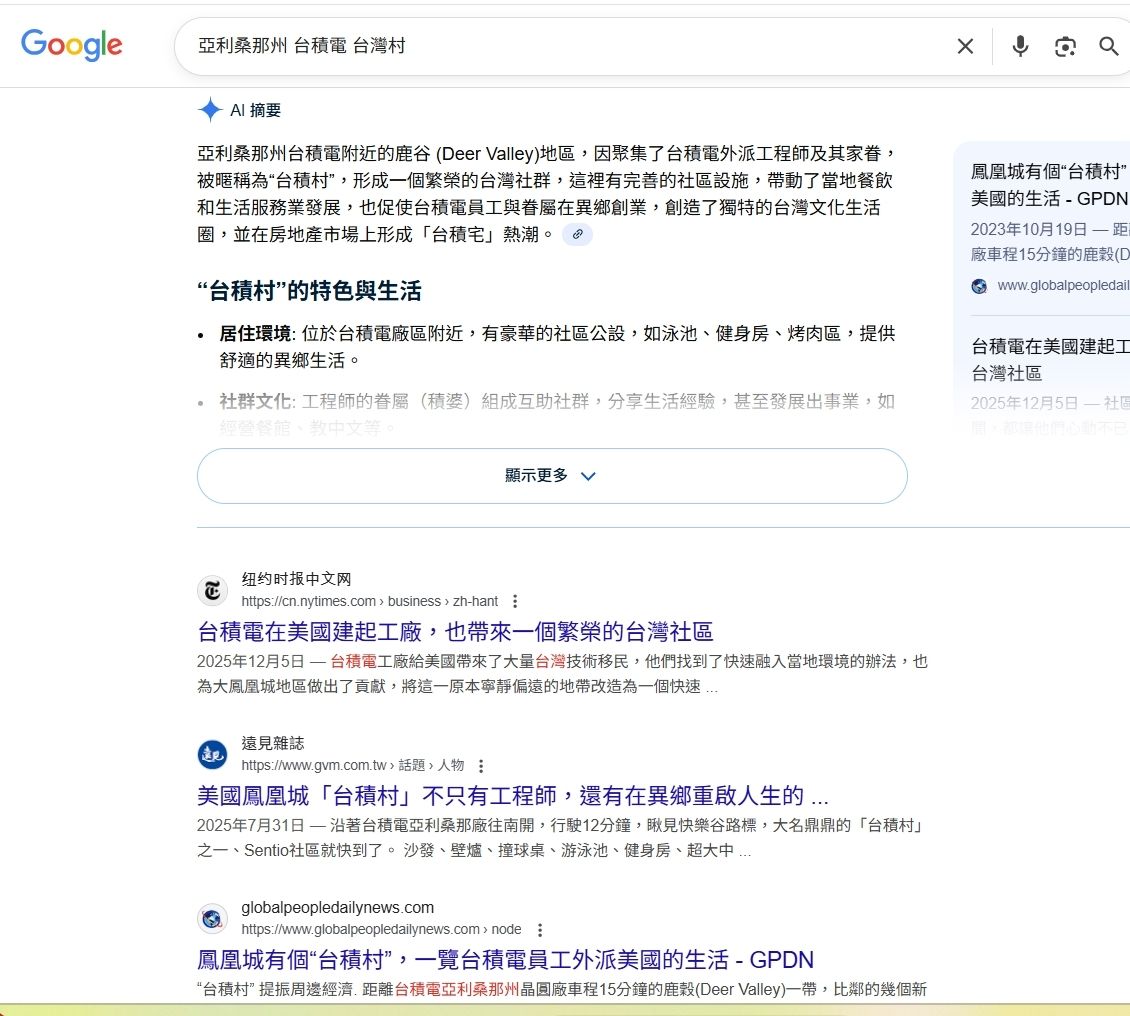1130x1016 pixels.
Task: Open 美國鳳凰城「台積村」 article from 遠見雜誌
Action: tap(512, 796)
